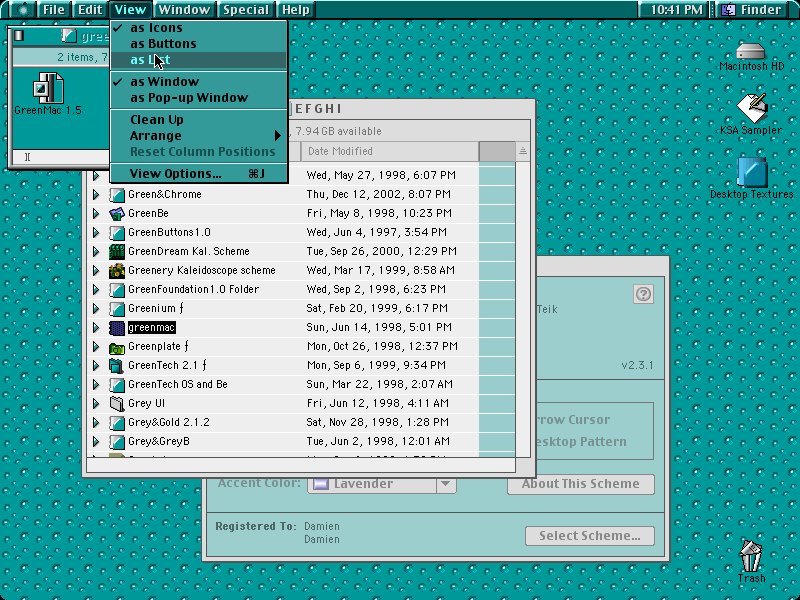
Task: Click the Green&Chrome folder icon
Action: [x=117, y=194]
